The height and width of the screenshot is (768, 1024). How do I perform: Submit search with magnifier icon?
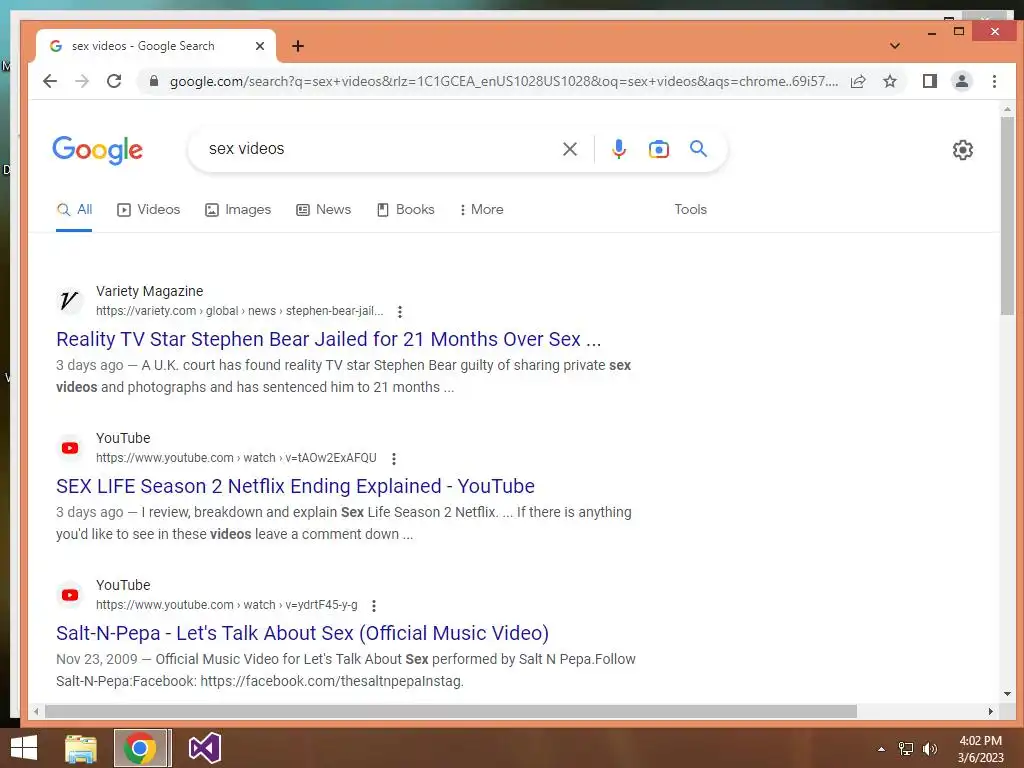pos(699,149)
